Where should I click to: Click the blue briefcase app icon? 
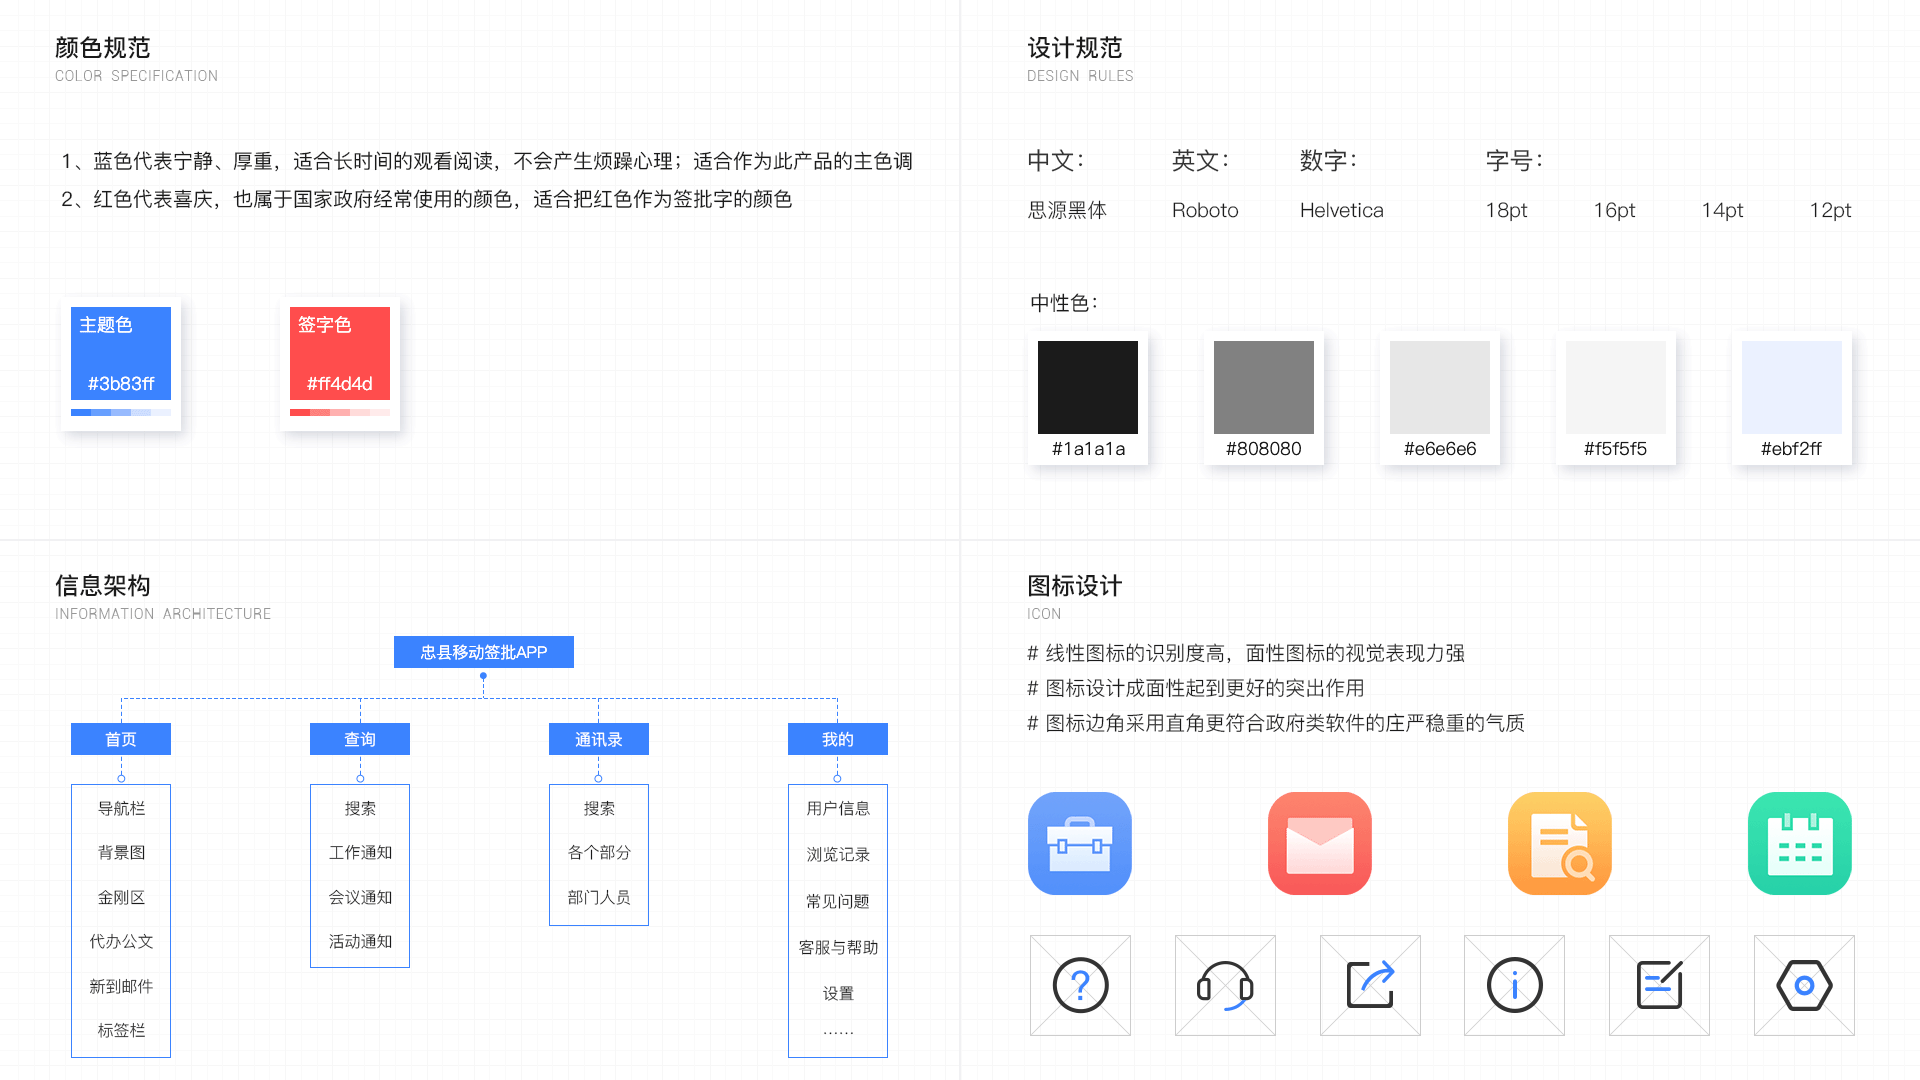(x=1080, y=843)
